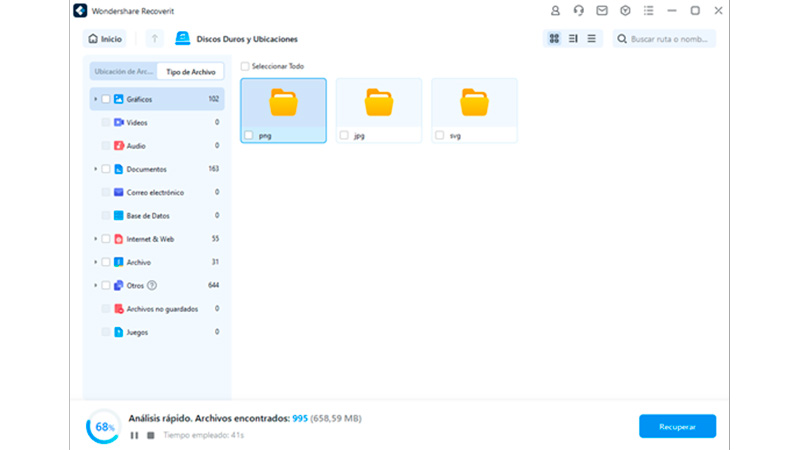This screenshot has width=800, height=450.
Task: Check the Seleccionar Todo checkbox
Action: pyautogui.click(x=245, y=66)
